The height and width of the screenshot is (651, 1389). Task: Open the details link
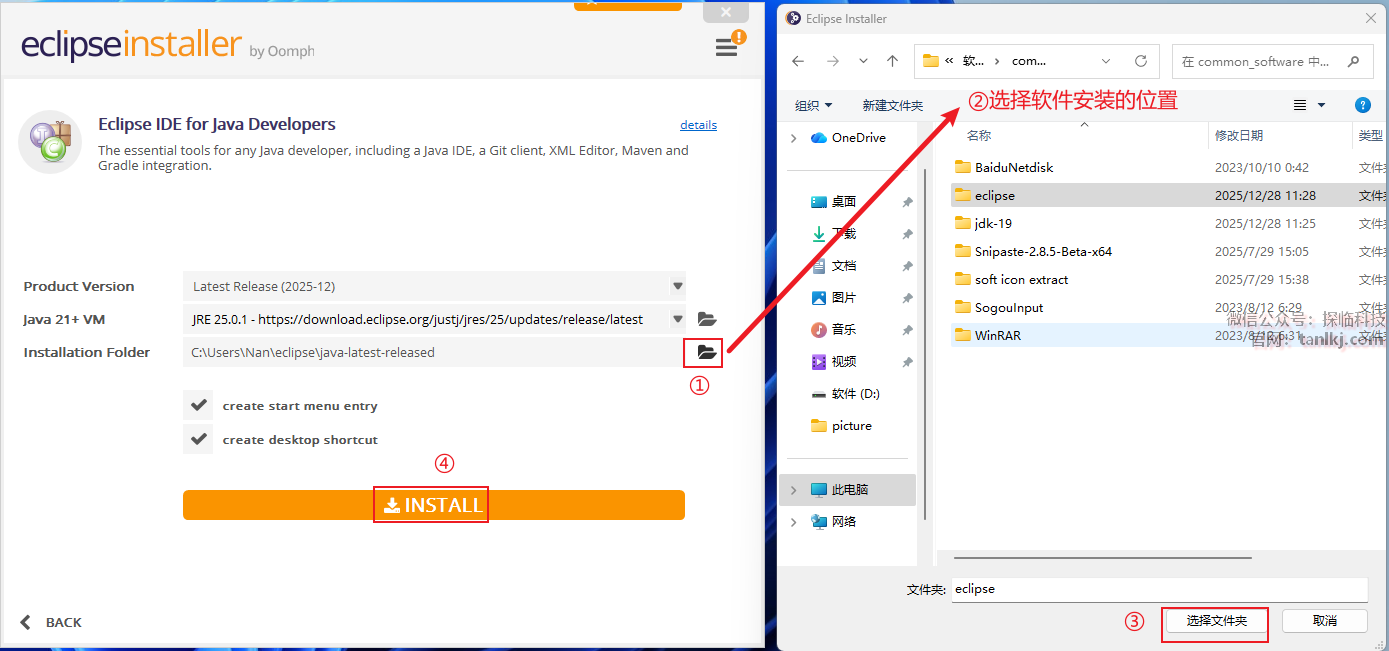click(x=698, y=125)
